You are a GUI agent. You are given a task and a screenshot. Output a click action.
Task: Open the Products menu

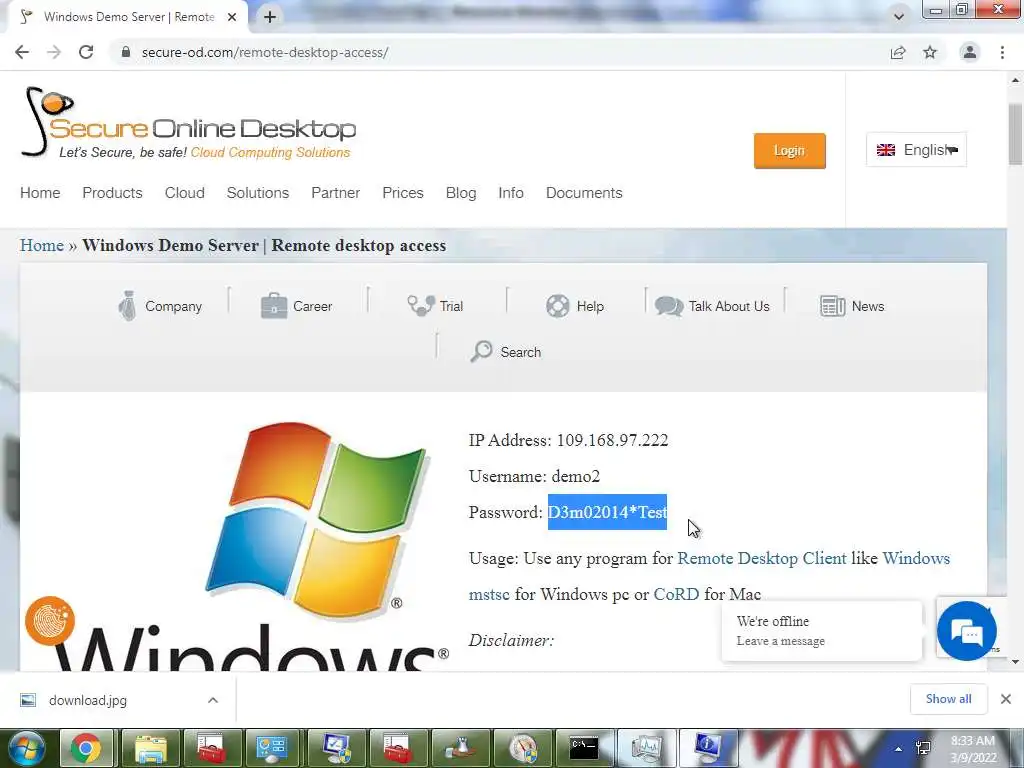(x=112, y=193)
